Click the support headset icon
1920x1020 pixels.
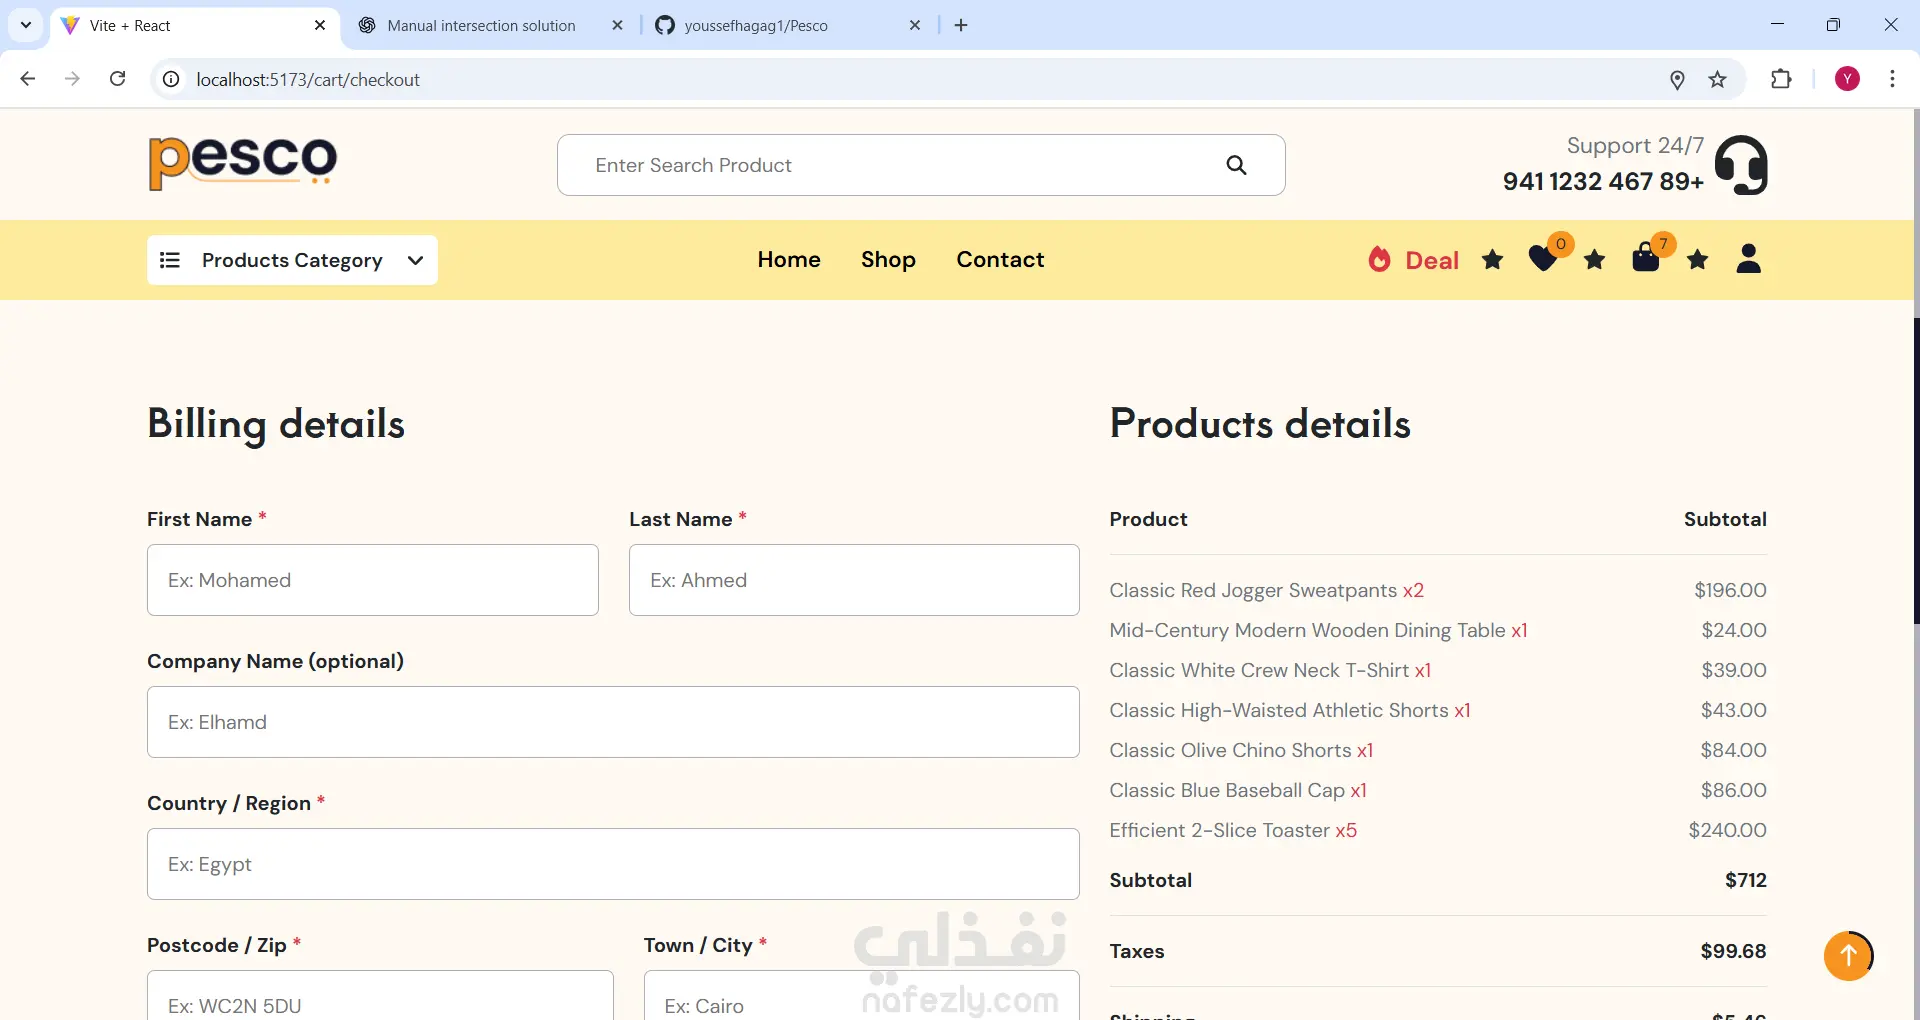[1741, 165]
